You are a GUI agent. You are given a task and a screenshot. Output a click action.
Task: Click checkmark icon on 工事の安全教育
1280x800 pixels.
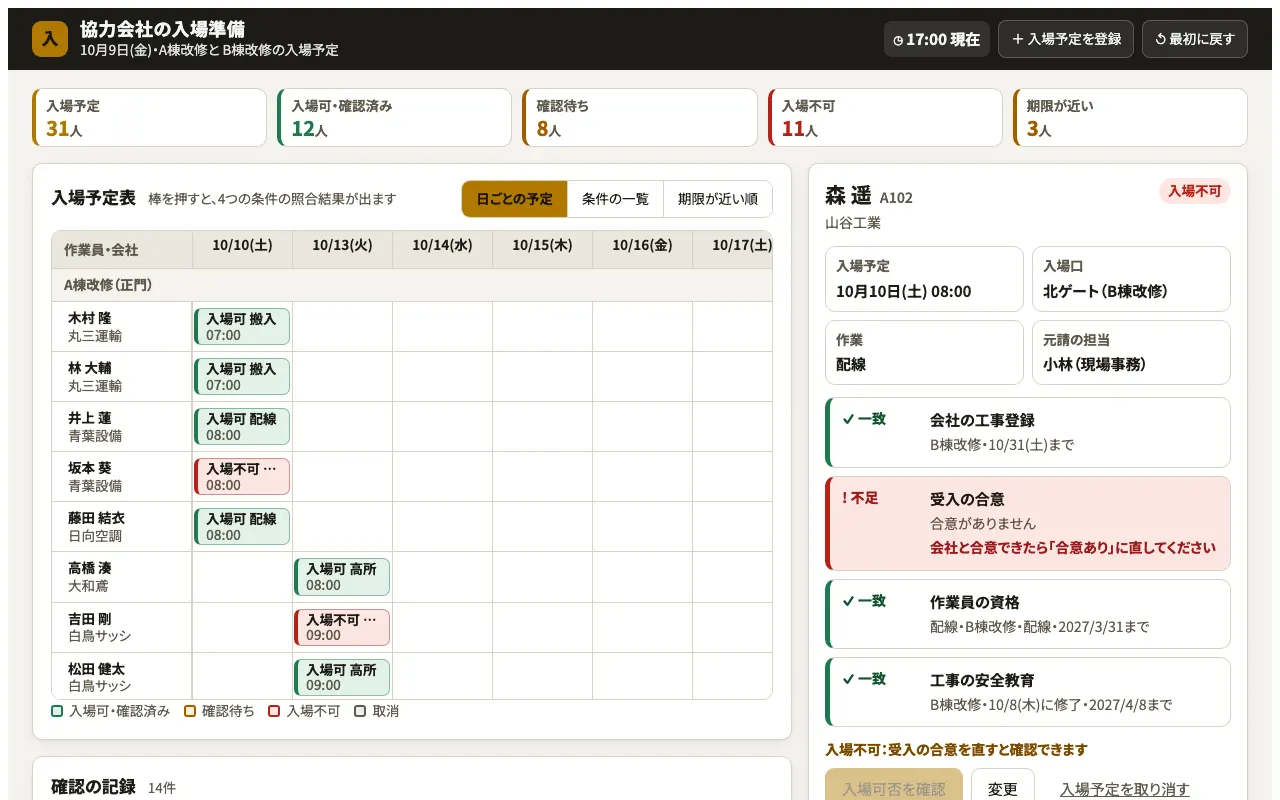click(848, 679)
